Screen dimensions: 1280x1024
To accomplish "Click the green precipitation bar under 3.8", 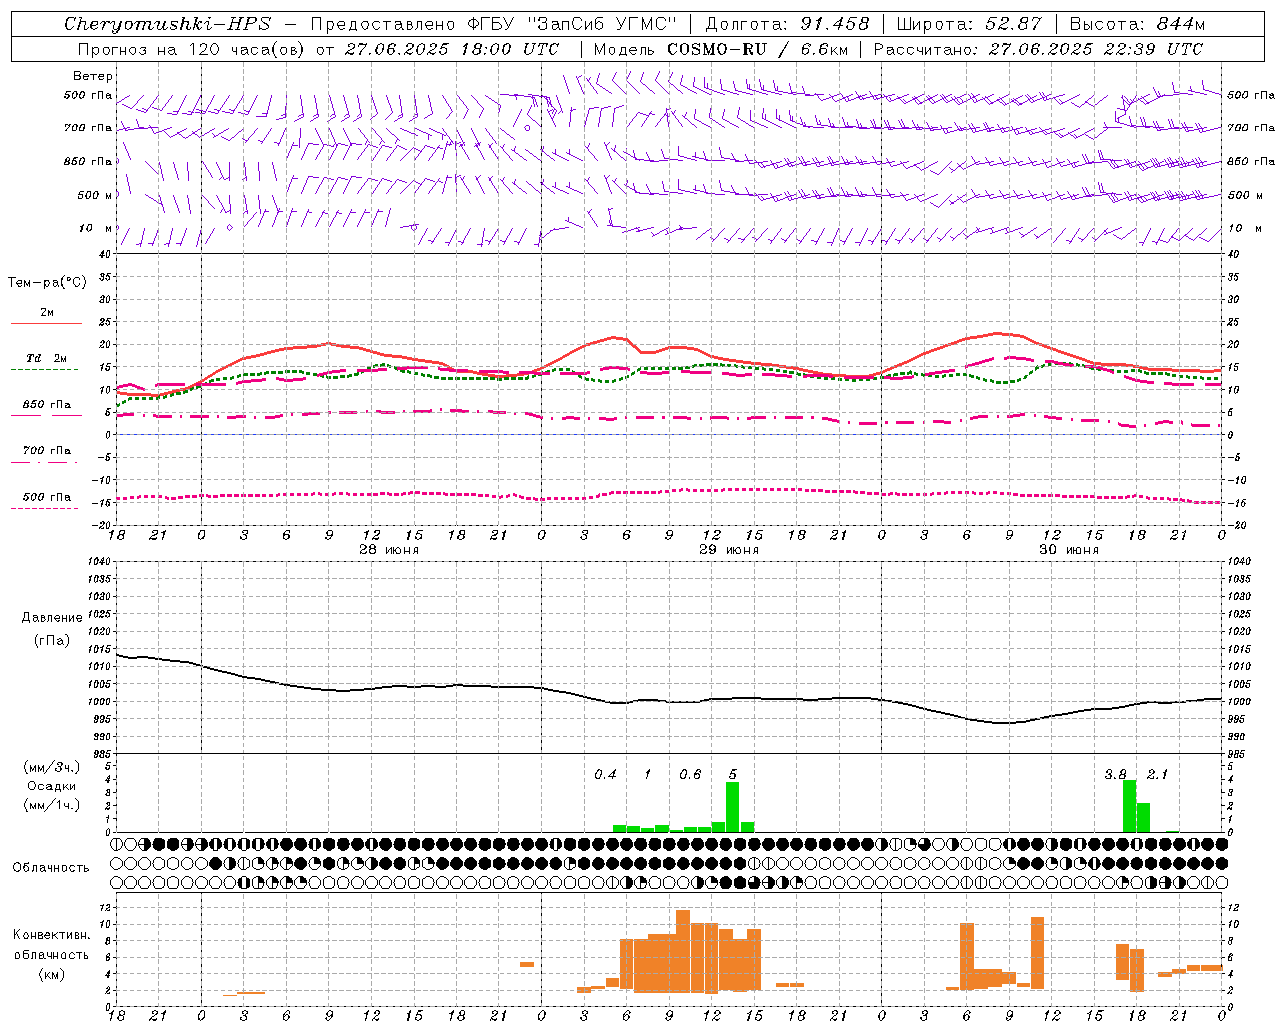I will point(1129,806).
